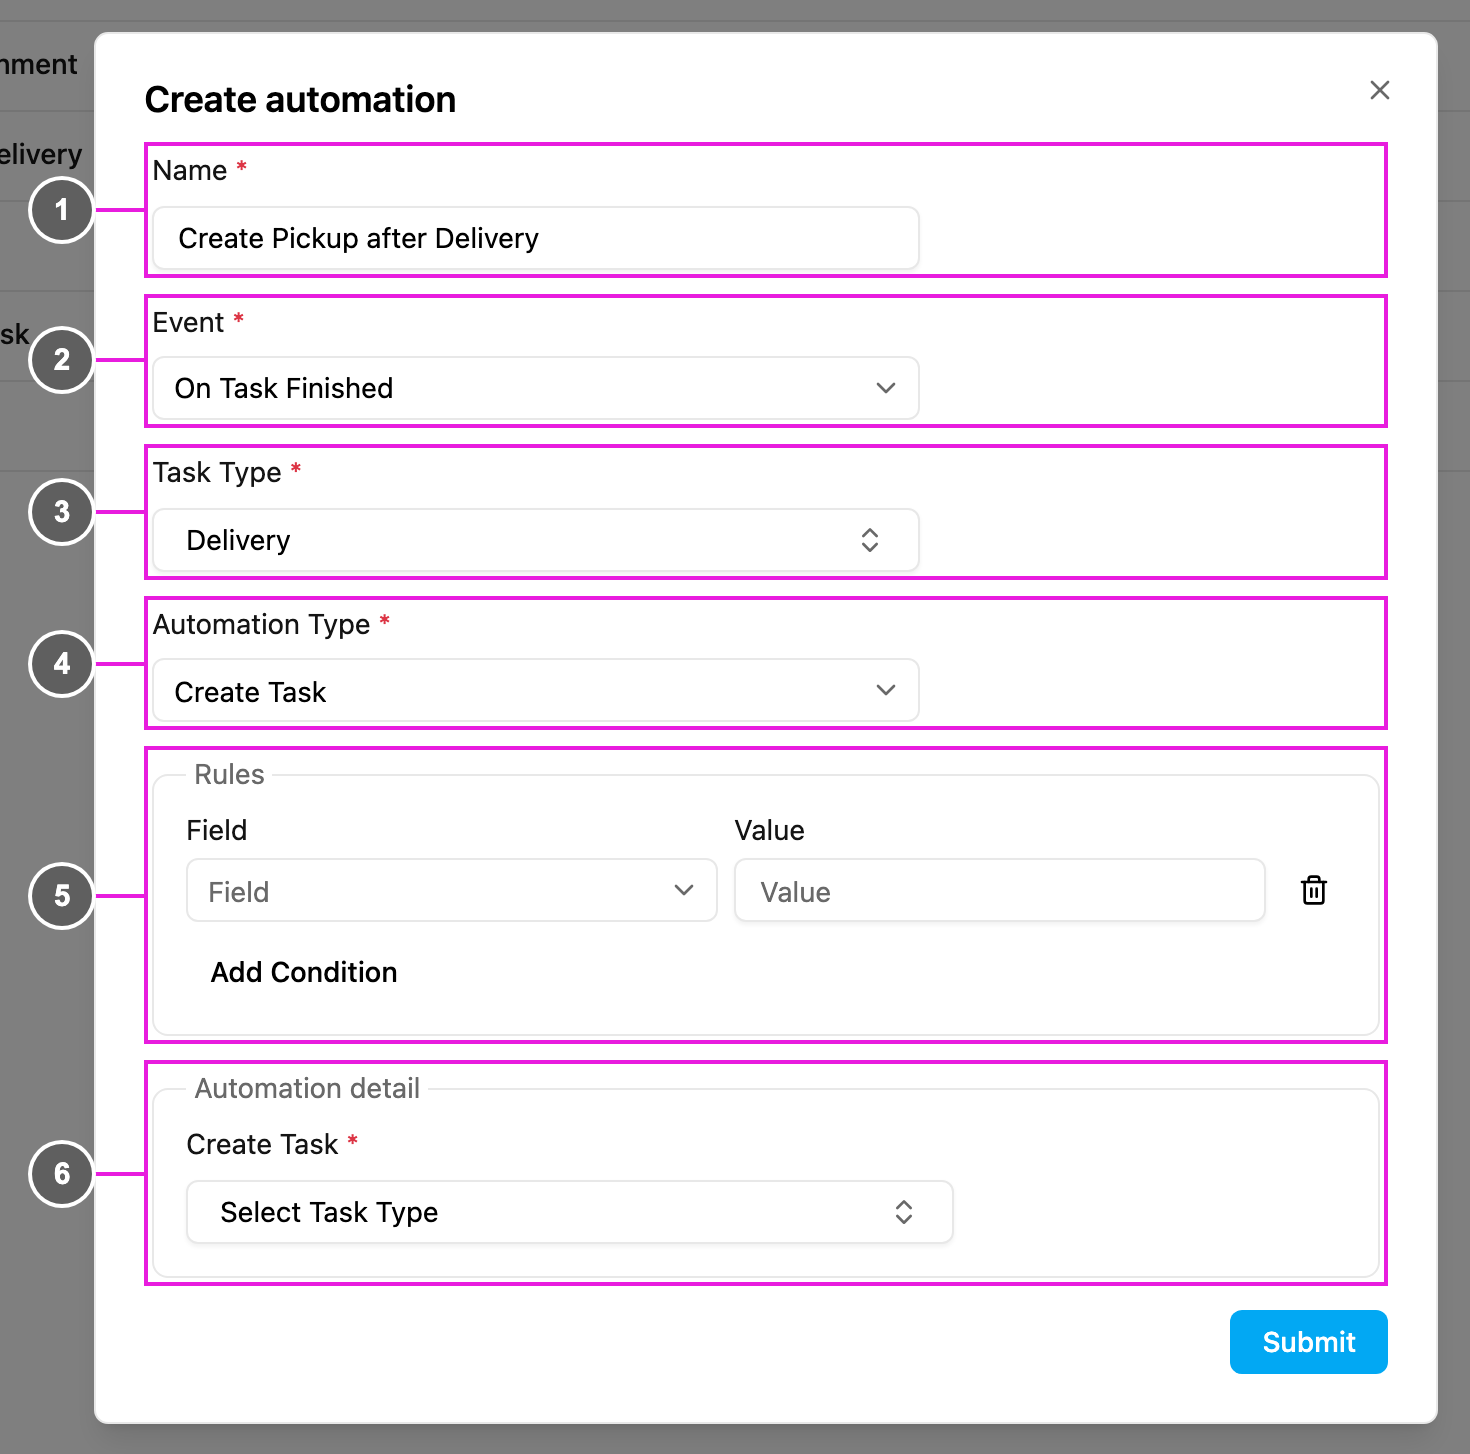
Task: Click the Task Type field label
Action: click(x=217, y=472)
